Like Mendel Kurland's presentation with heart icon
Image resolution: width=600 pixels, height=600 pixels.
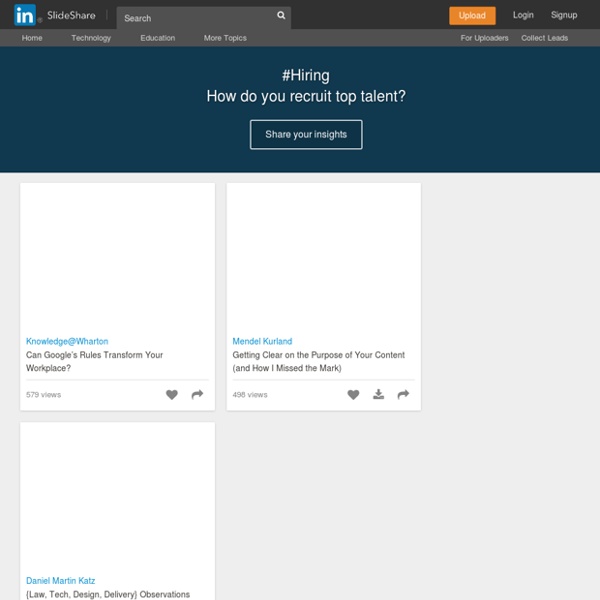pos(353,394)
